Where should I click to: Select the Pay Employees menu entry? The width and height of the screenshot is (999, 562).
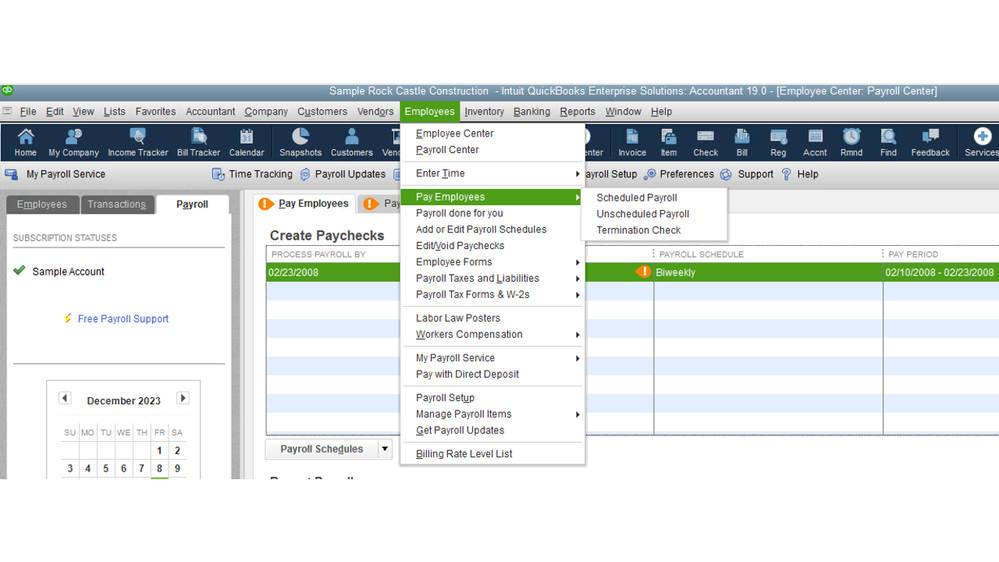(492, 197)
